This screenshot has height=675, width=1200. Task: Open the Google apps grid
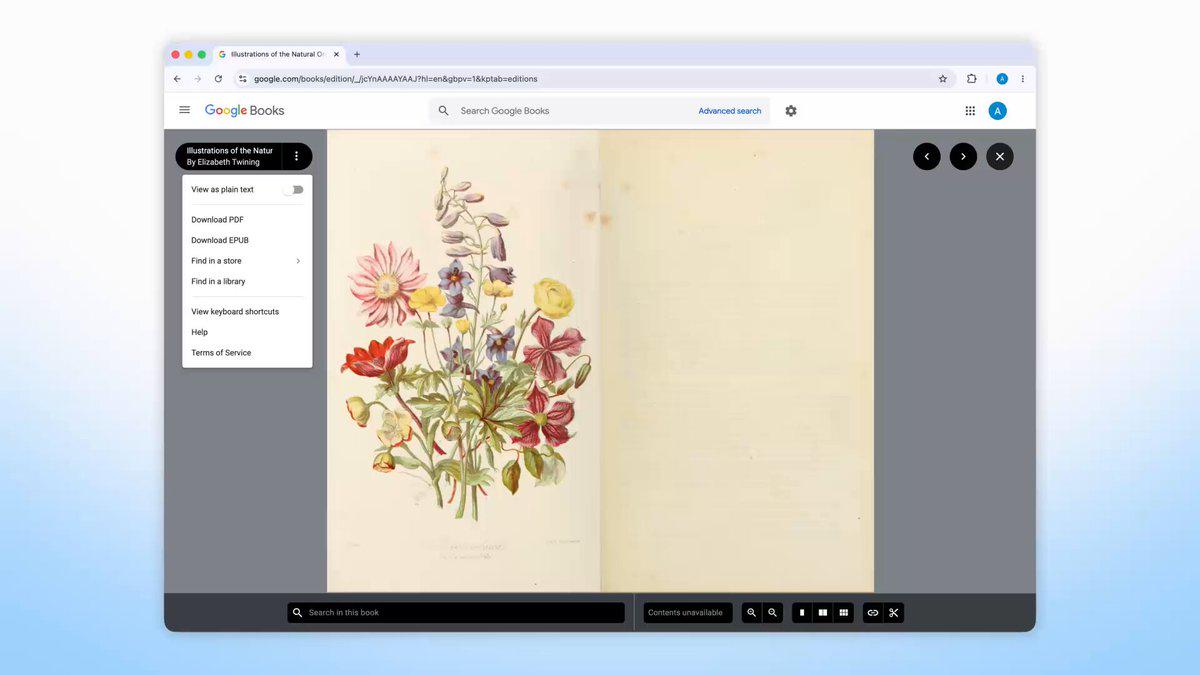970,111
